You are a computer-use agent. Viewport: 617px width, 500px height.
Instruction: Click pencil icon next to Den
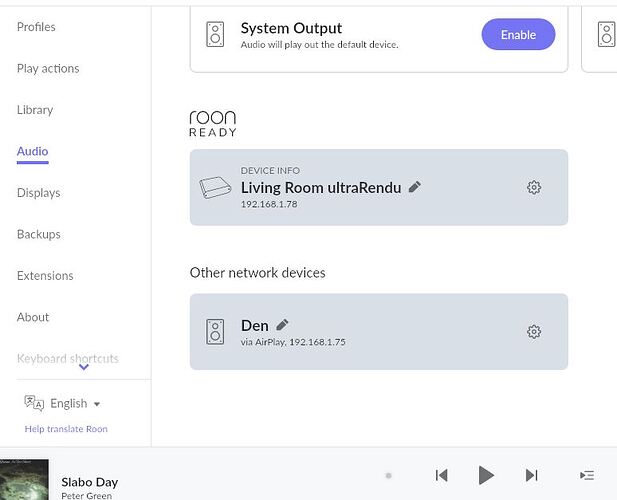point(282,325)
